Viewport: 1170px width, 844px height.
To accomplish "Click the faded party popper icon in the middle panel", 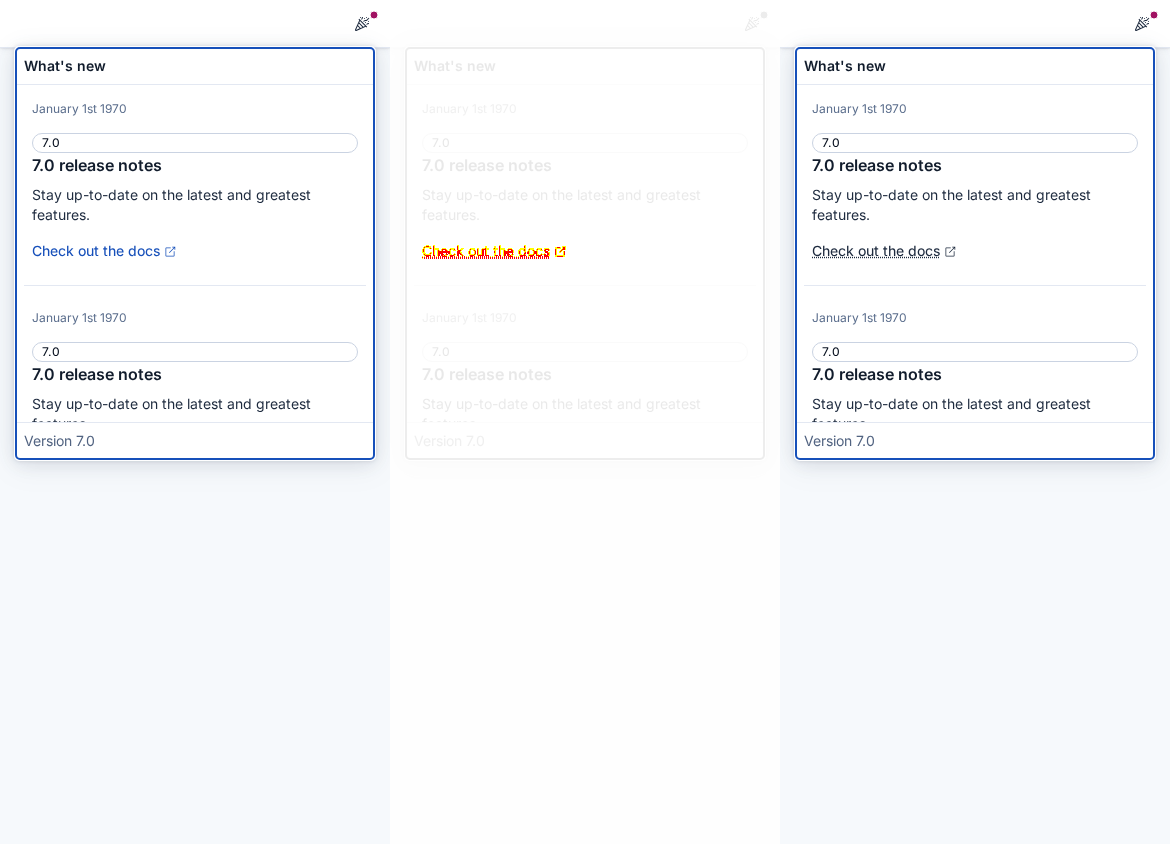I will tap(752, 24).
